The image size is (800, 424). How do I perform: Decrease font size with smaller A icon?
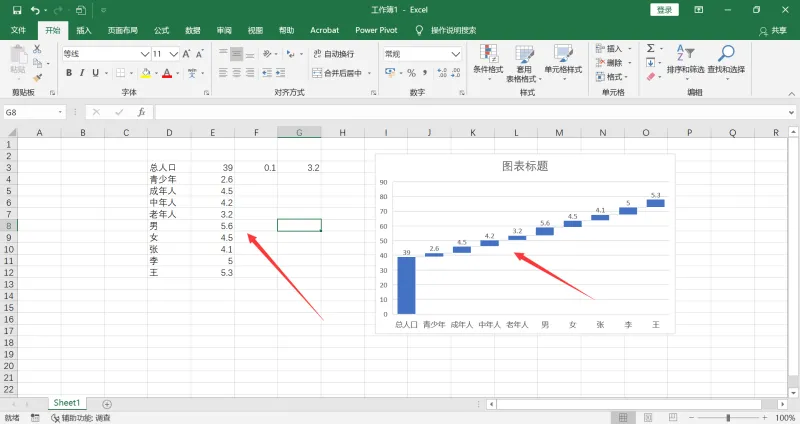point(199,54)
